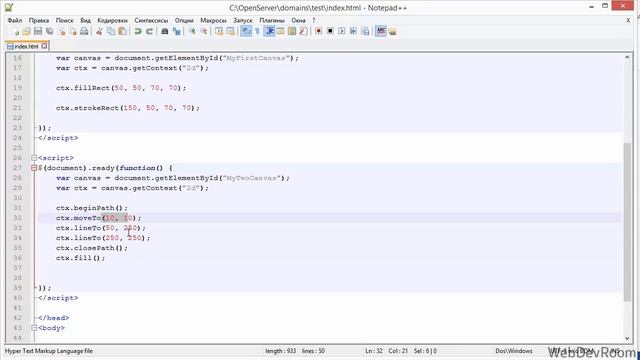Click the Save All toolbar icon
640x360 pixels.
50,31
